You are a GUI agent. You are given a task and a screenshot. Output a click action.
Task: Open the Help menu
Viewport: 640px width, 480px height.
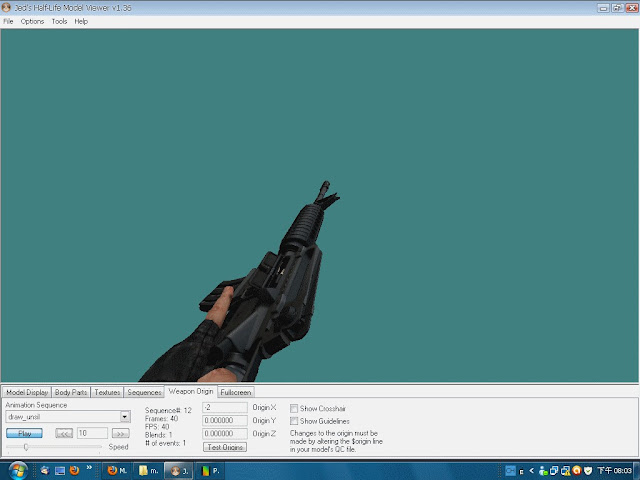[x=81, y=21]
